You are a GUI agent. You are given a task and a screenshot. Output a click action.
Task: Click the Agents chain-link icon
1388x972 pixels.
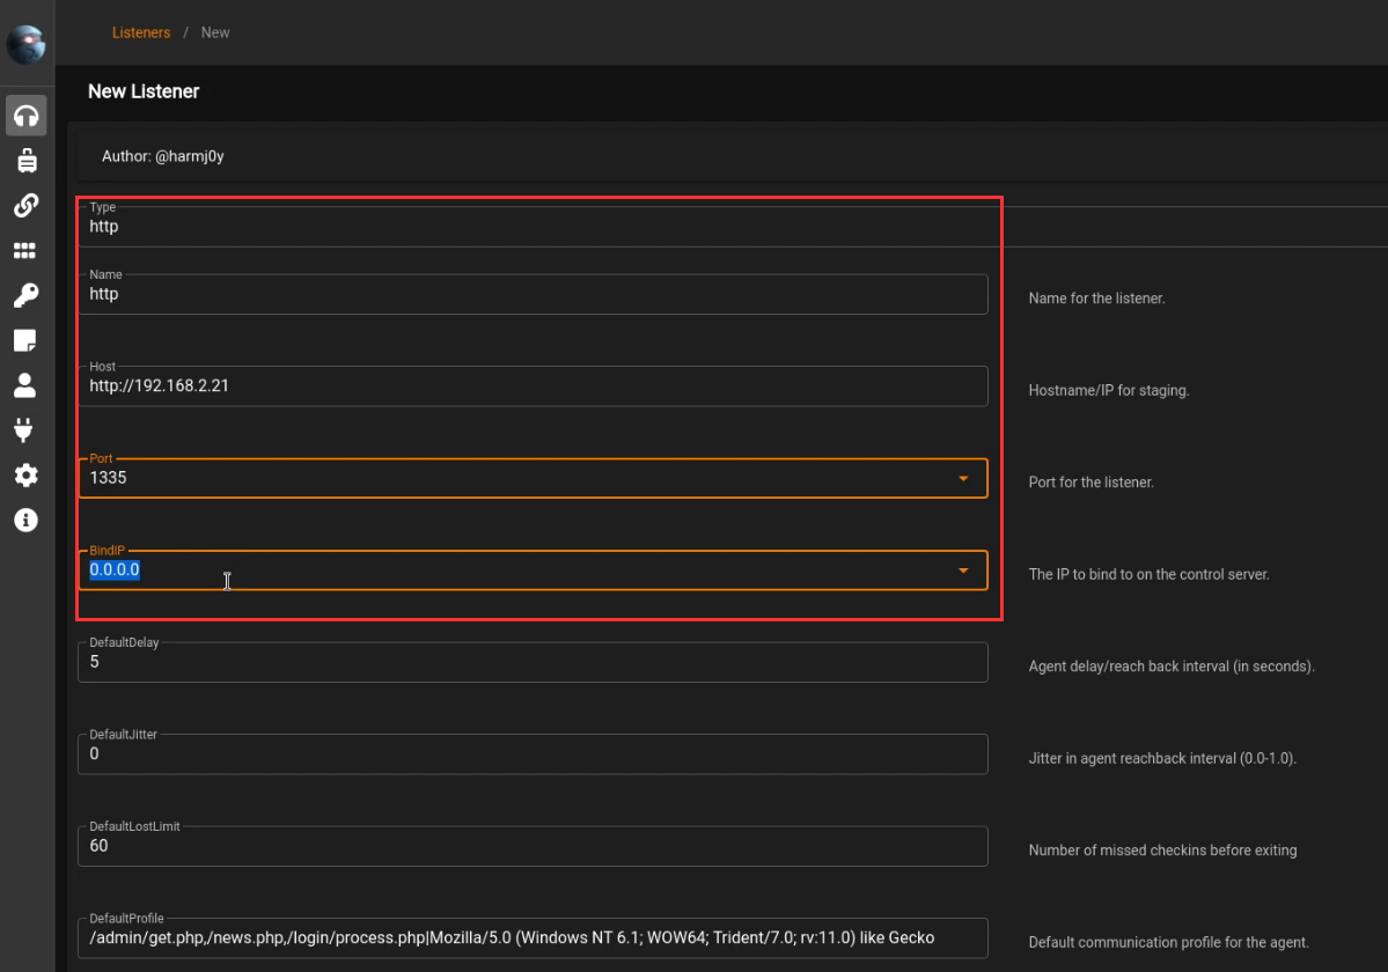coord(26,205)
